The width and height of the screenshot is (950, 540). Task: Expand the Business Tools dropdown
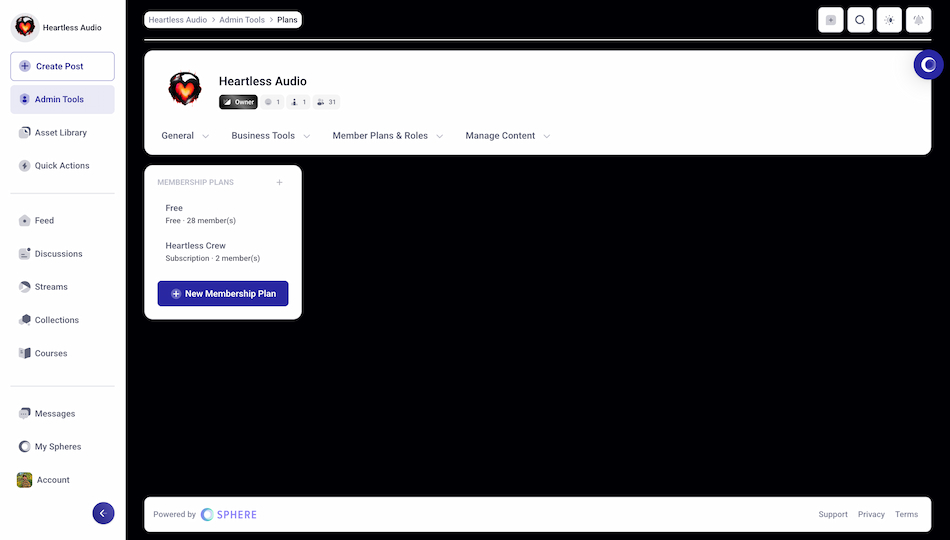coord(270,136)
